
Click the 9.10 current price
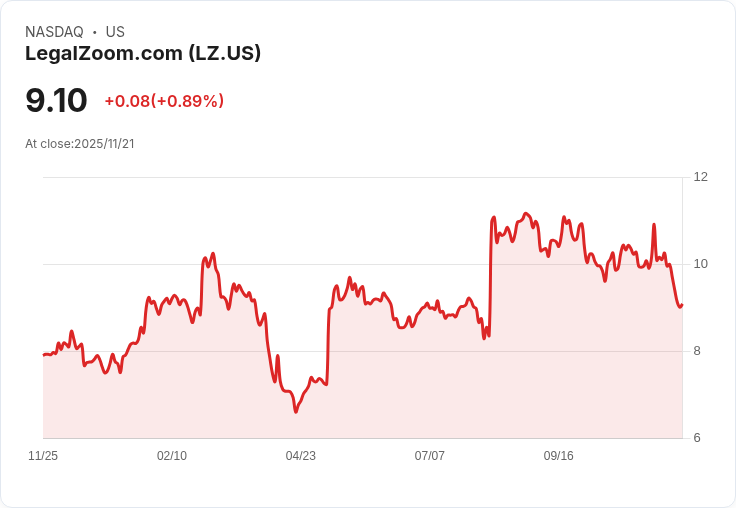coord(56,100)
